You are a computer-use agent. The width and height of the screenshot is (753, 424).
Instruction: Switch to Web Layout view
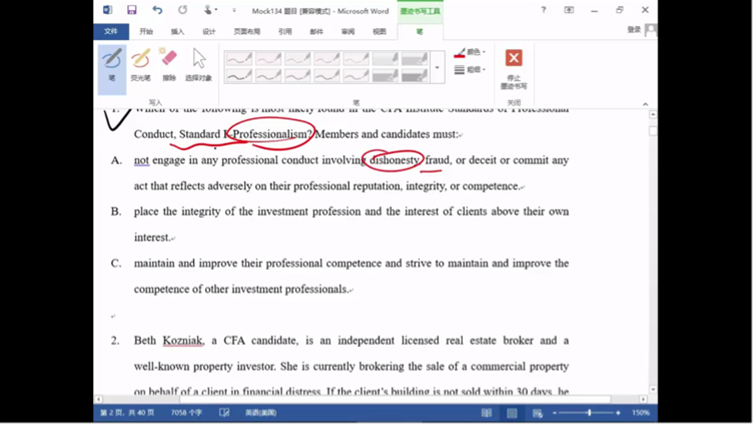(x=537, y=413)
